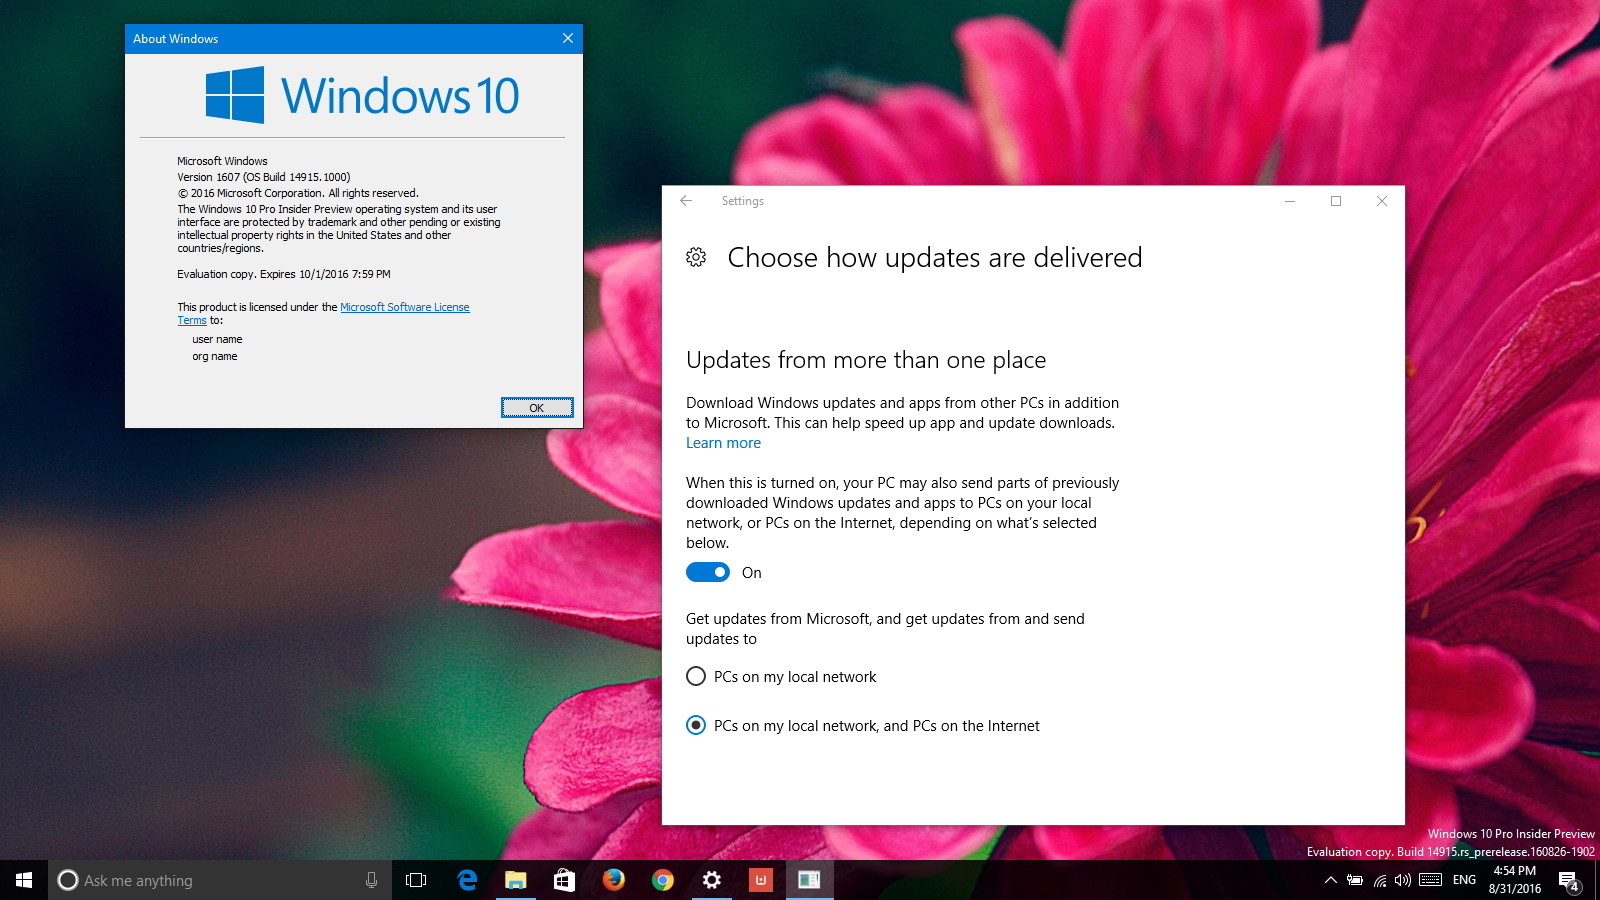Click the Cortana circle icon
This screenshot has height=900, width=1600.
[68, 880]
